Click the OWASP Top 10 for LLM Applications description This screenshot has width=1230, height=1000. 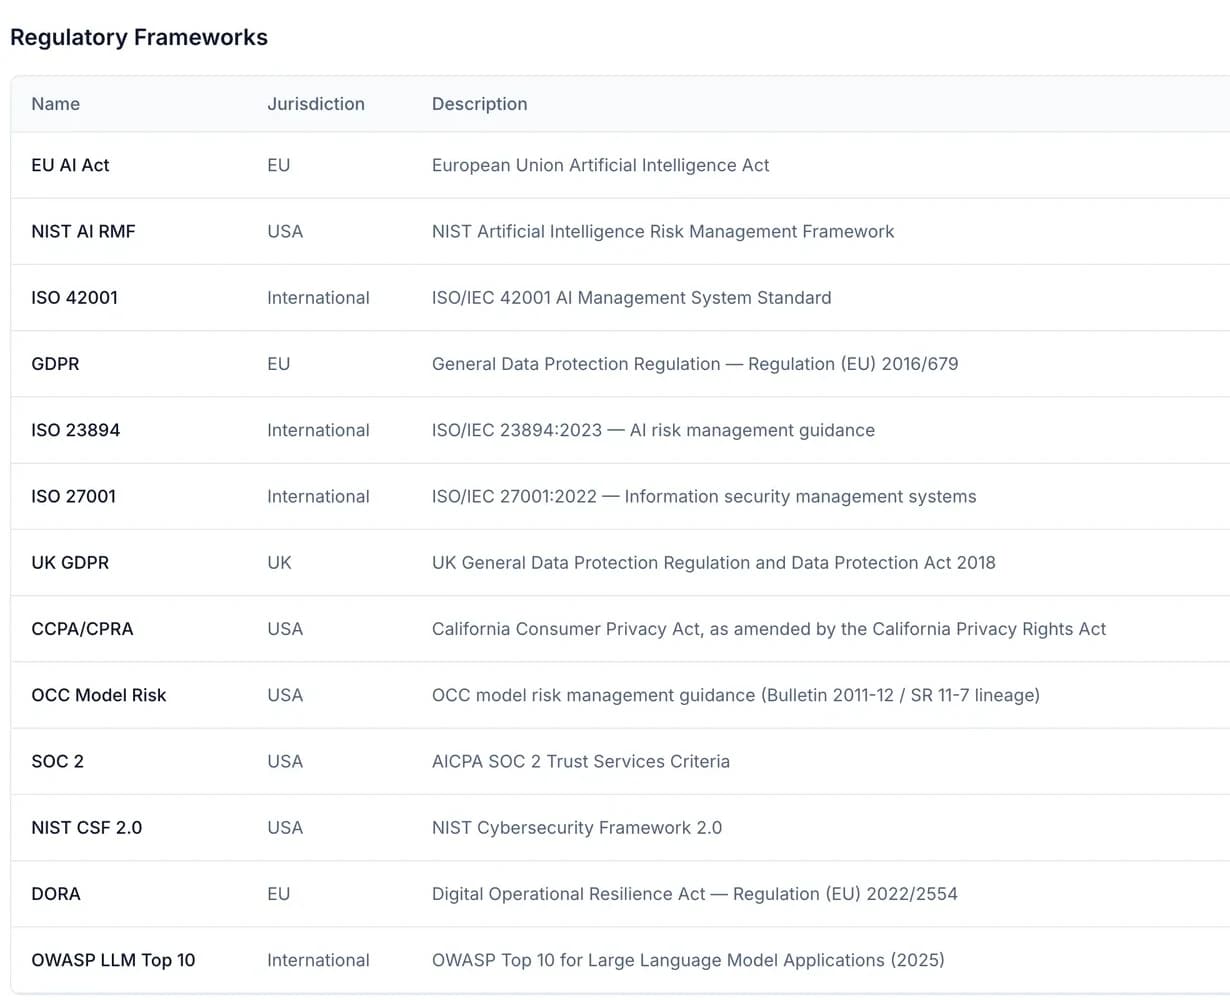tap(688, 960)
